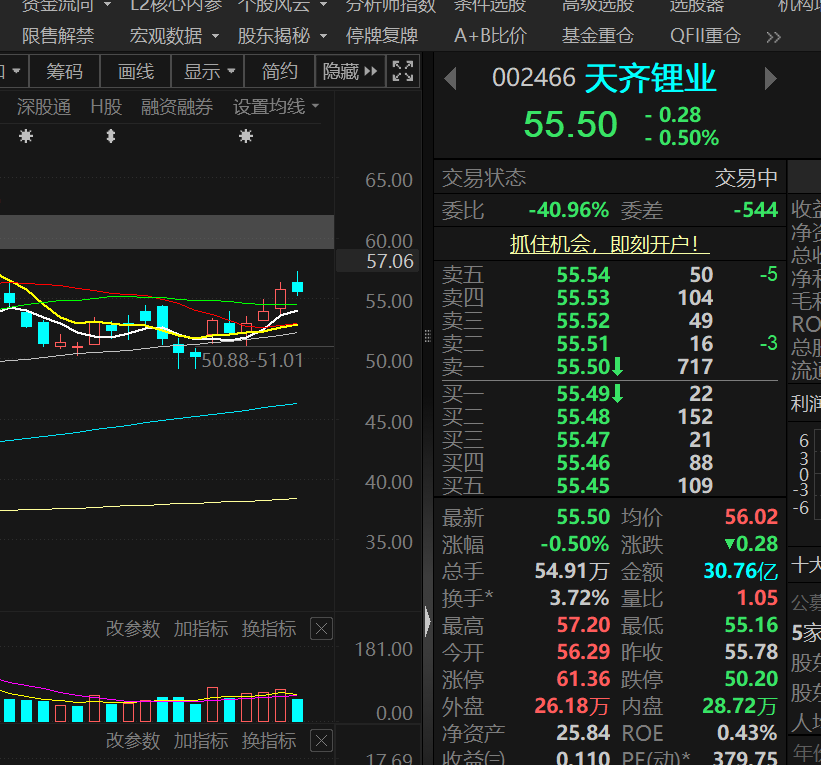The height and width of the screenshot is (765, 821).
Task: Click the 总手 value 54.91万
Action: pyautogui.click(x=572, y=571)
